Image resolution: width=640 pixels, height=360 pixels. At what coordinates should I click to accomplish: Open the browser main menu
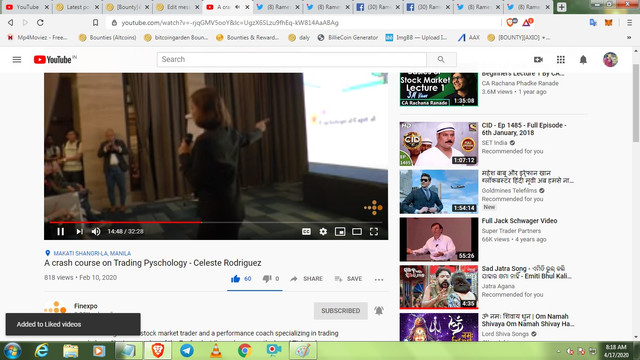coord(630,23)
